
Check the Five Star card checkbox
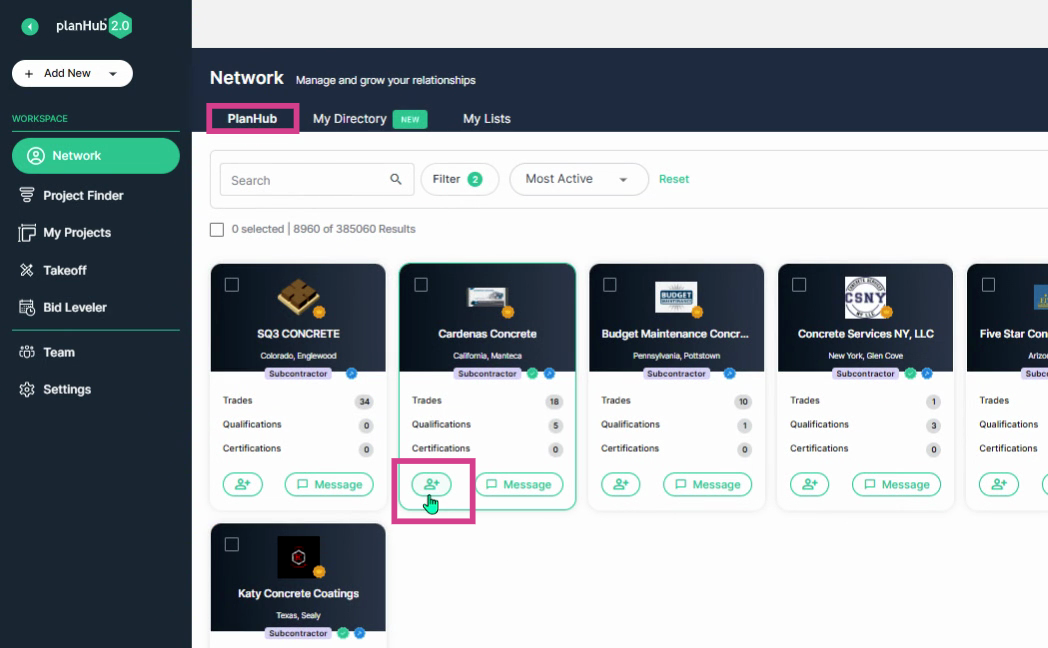[x=989, y=285]
